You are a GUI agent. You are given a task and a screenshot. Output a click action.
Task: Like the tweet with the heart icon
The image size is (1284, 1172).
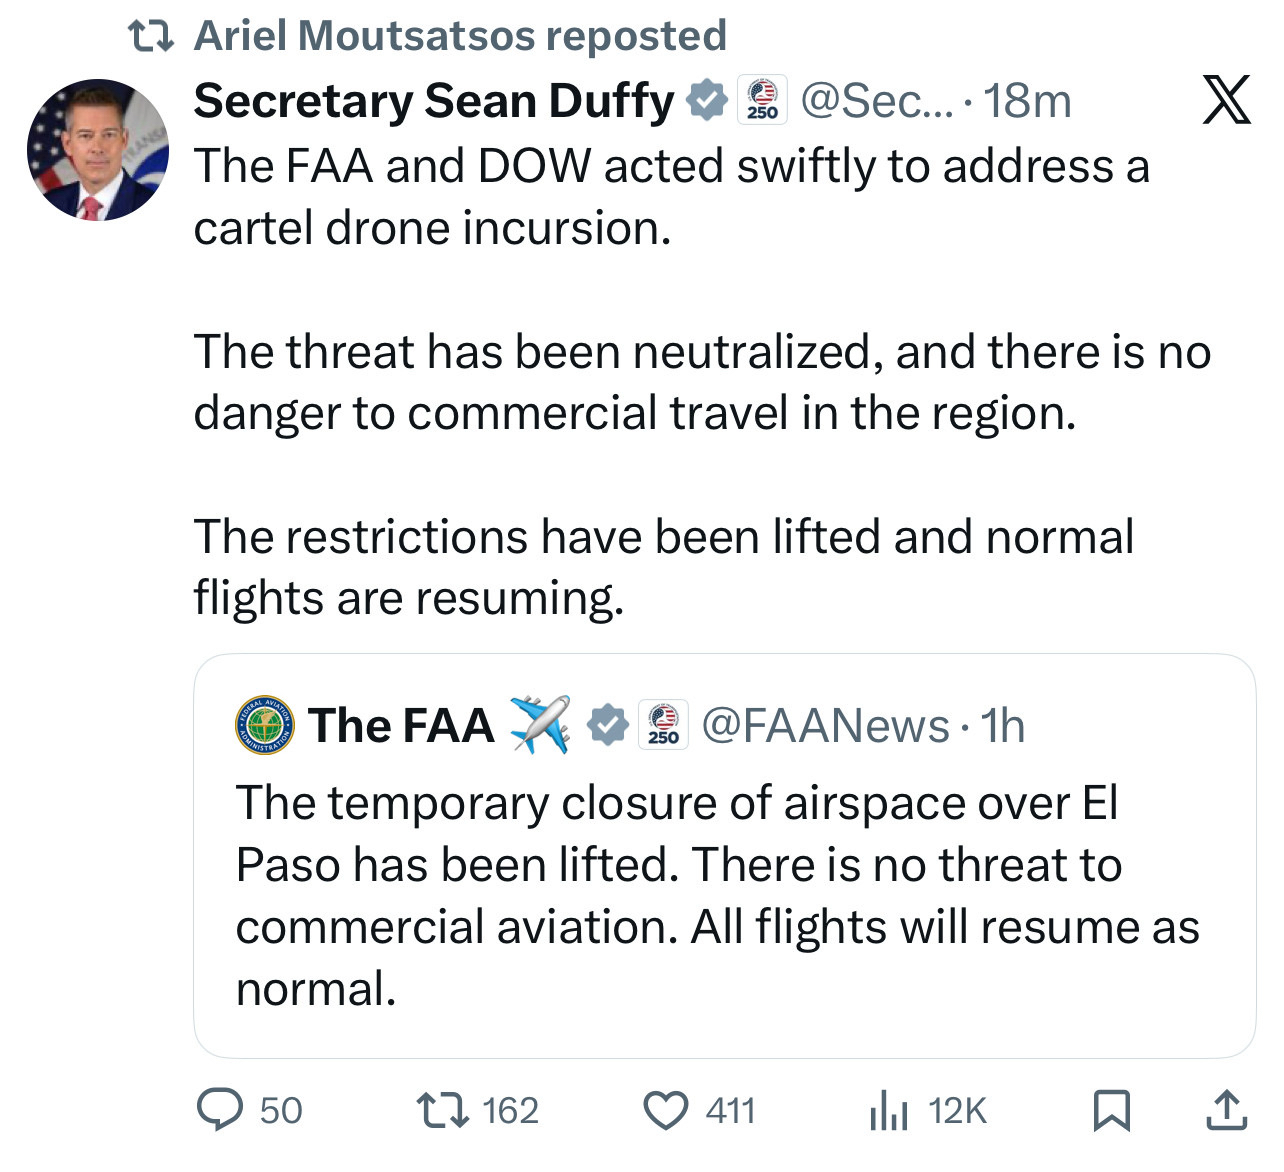pyautogui.click(x=665, y=1111)
